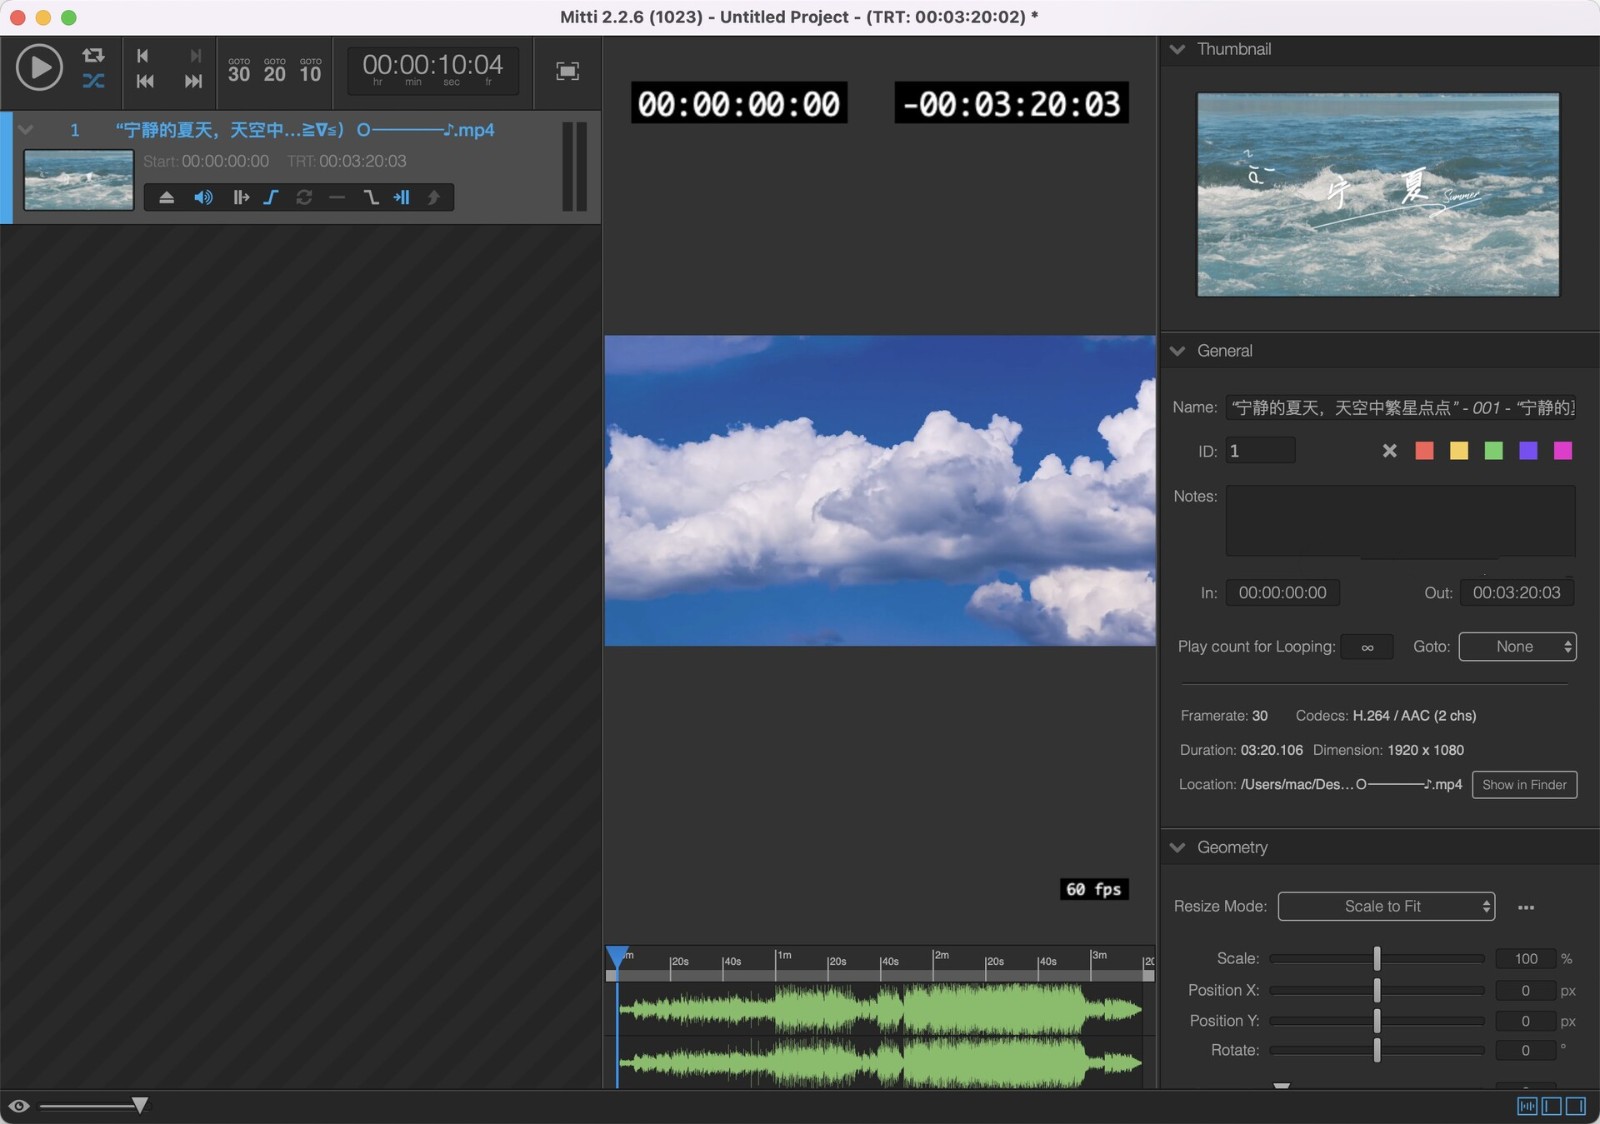Image resolution: width=1600 pixels, height=1124 pixels.
Task: Click the Play count for Looping field
Action: (x=1367, y=647)
